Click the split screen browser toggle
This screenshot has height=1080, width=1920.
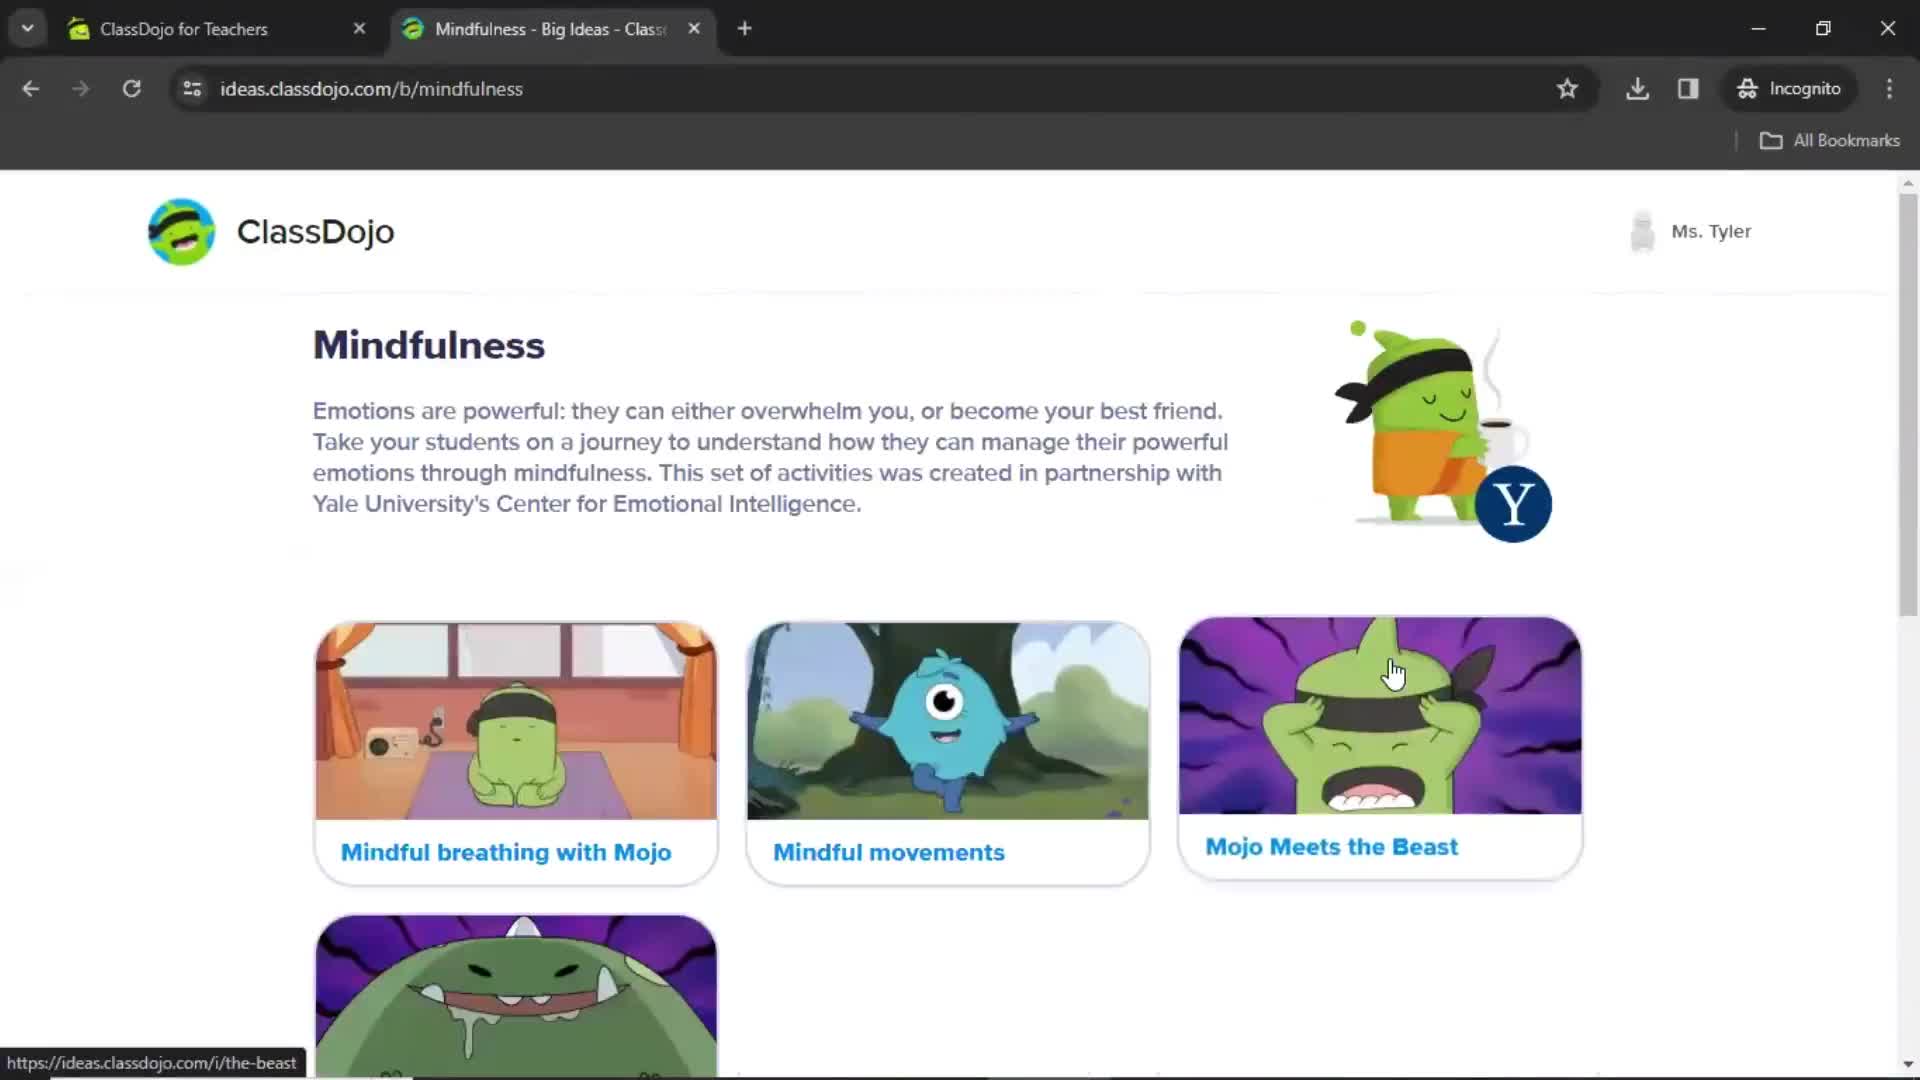click(x=1688, y=88)
